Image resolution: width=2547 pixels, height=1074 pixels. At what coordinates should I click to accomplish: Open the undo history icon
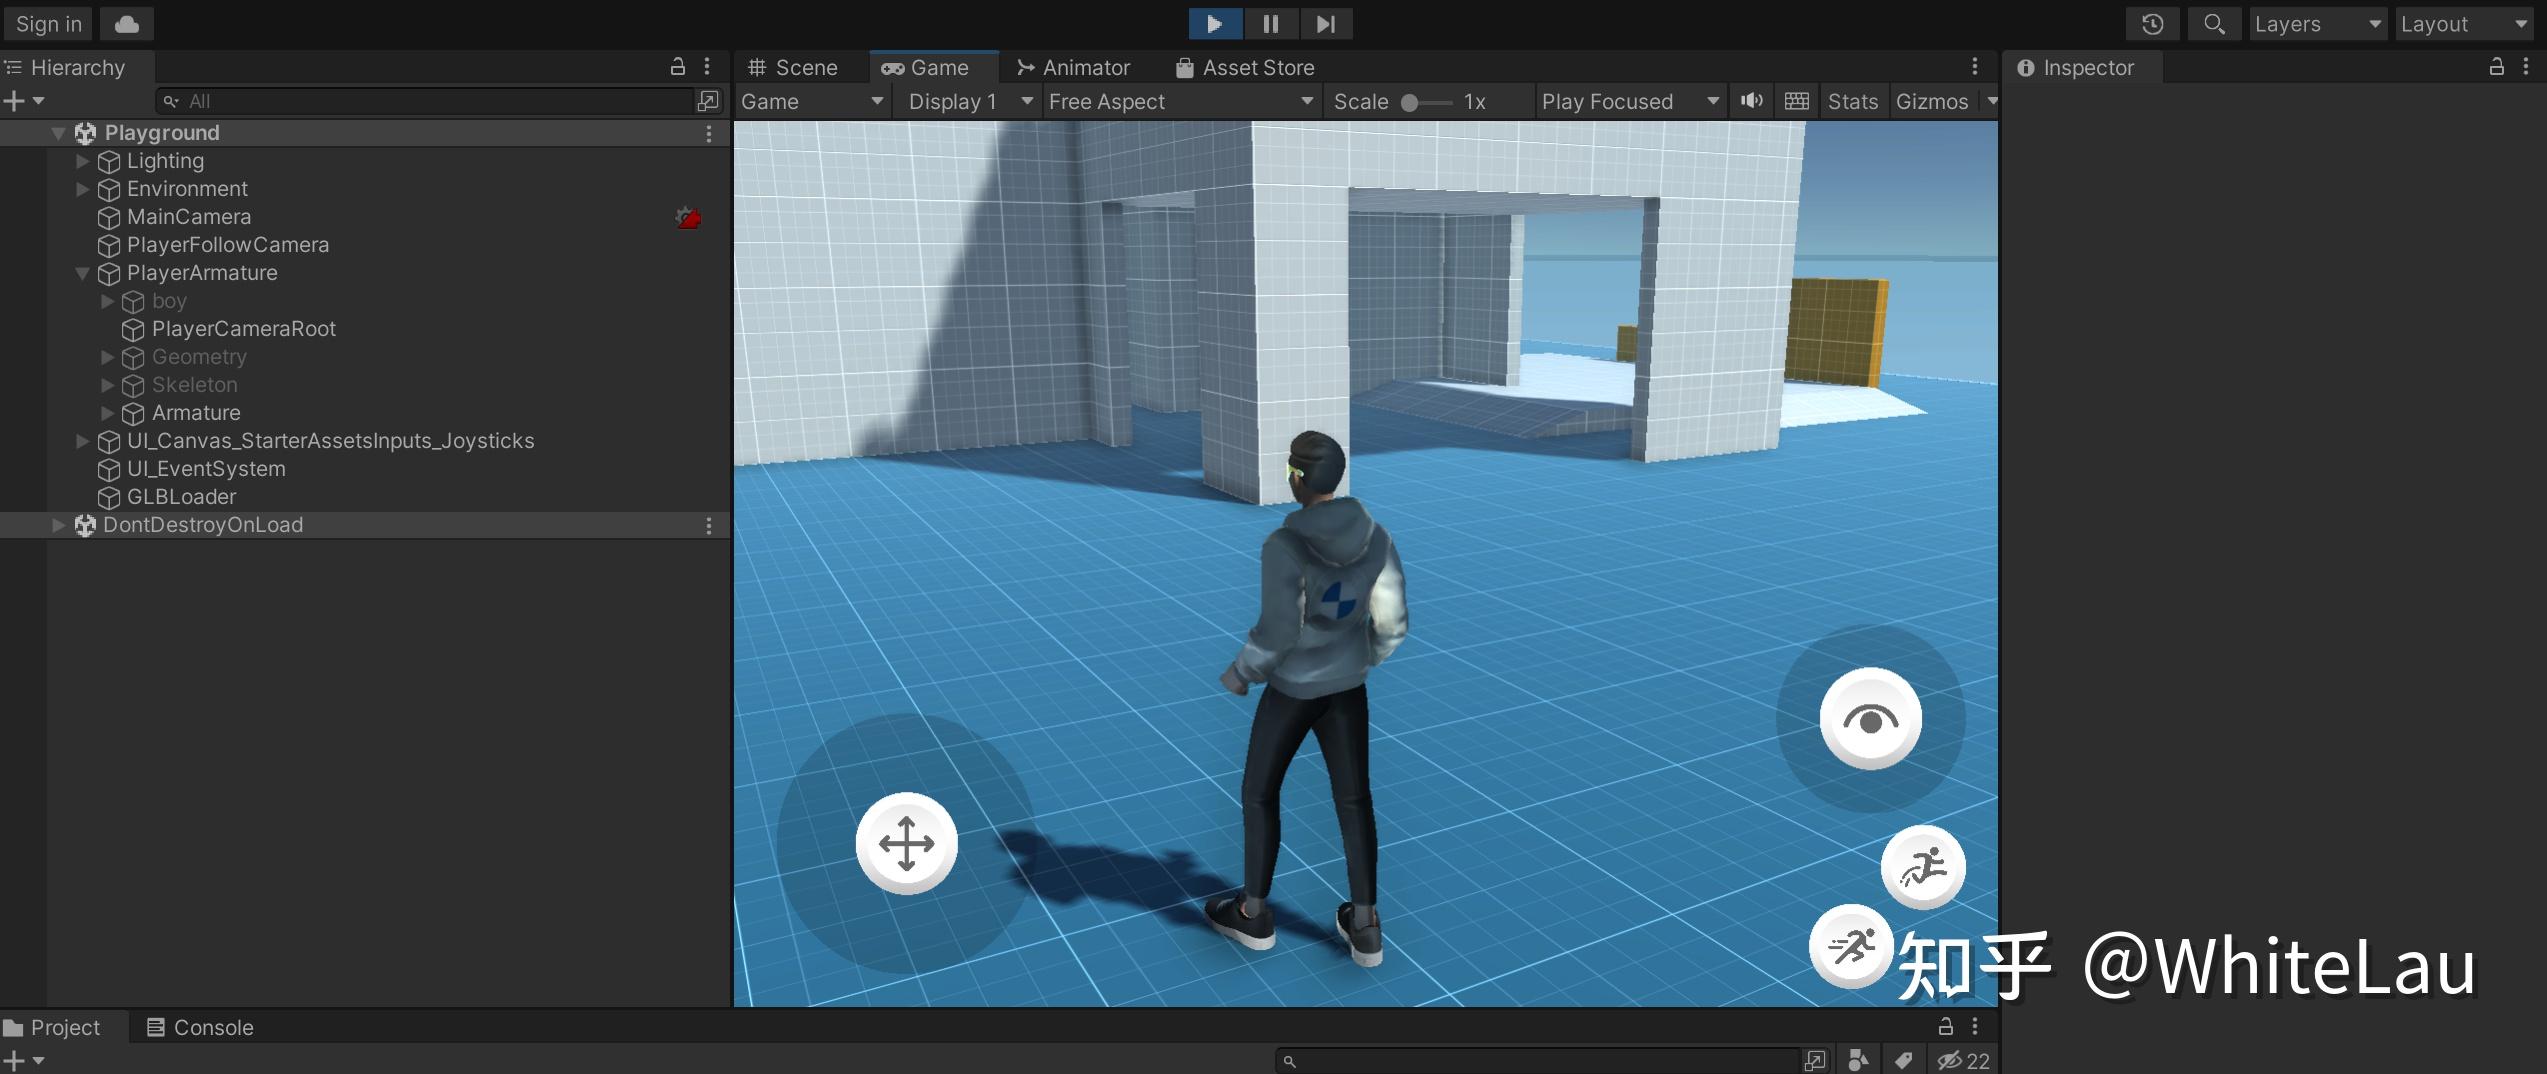[x=2152, y=24]
